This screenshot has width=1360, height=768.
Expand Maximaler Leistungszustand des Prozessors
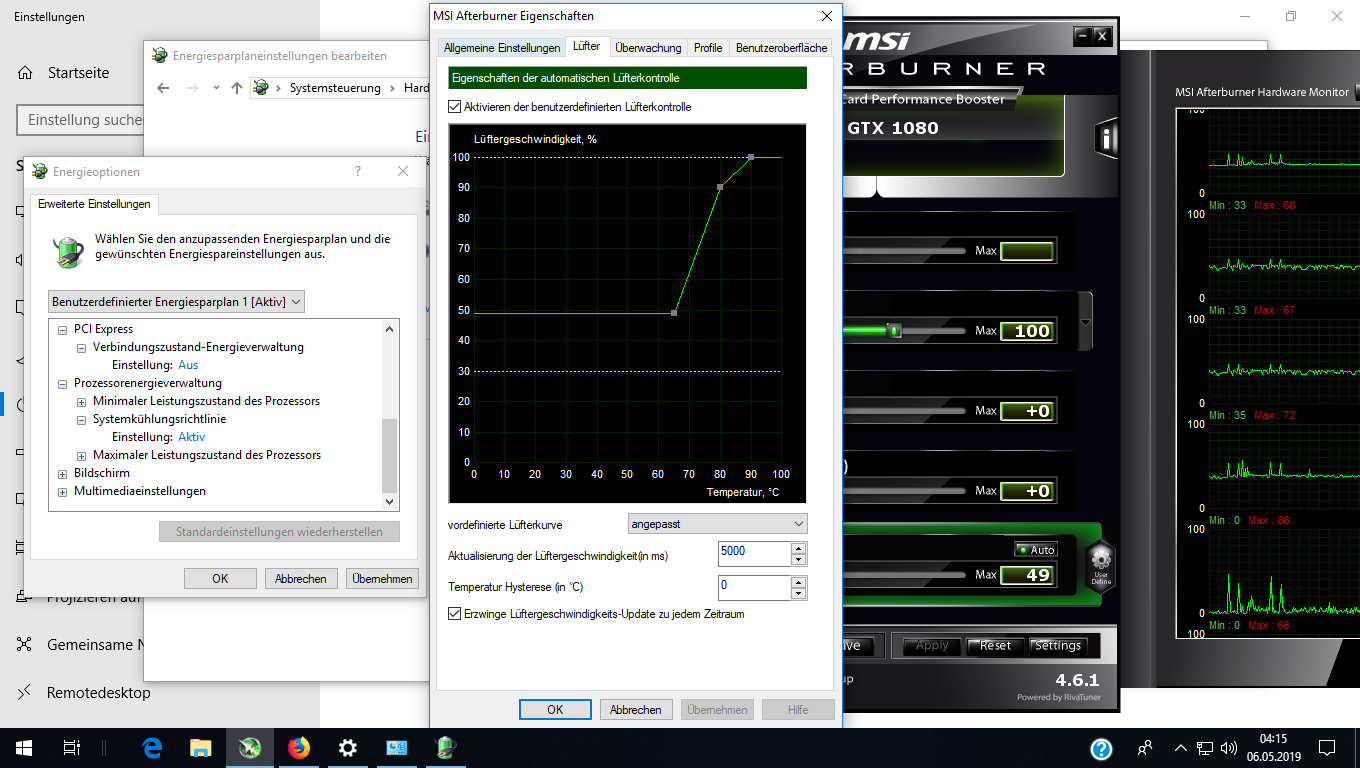click(x=83, y=455)
